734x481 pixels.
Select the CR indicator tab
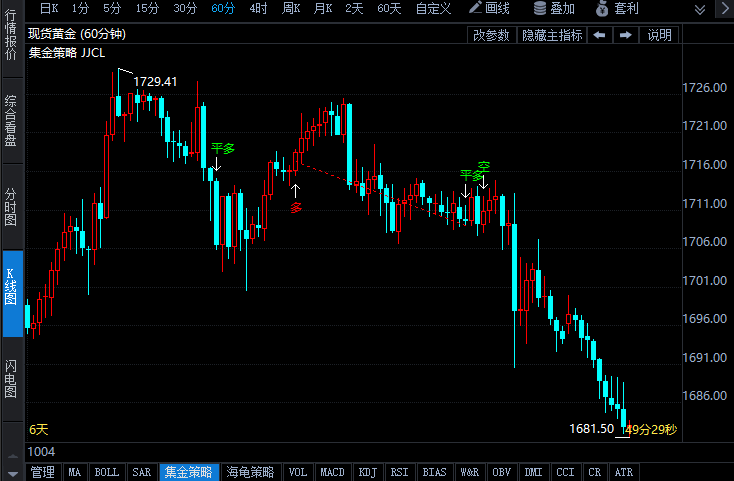595,472
